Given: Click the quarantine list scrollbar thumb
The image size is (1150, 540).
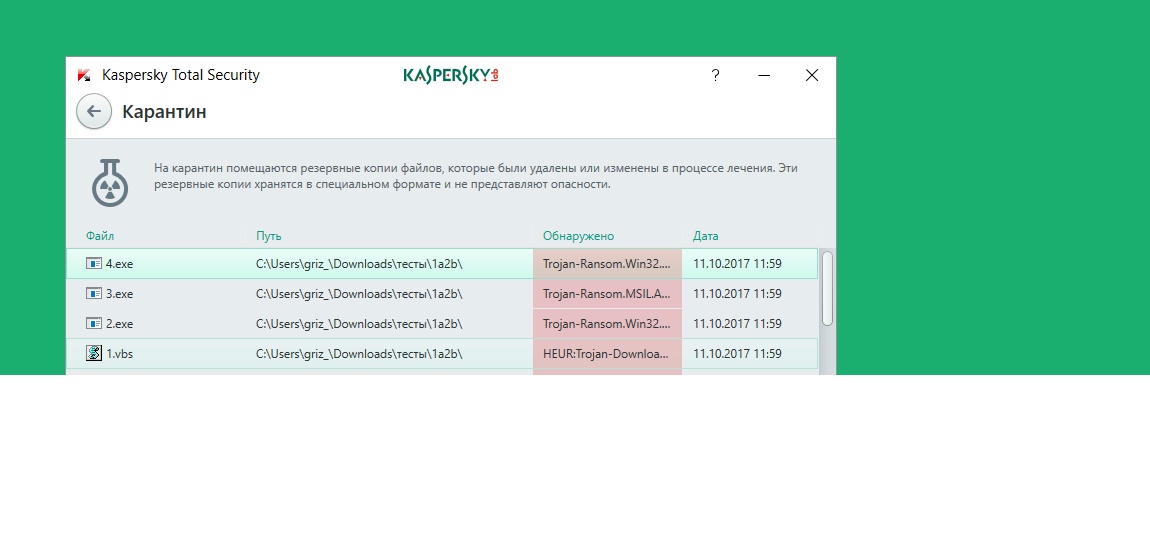Looking at the screenshot, I should pos(827,288).
